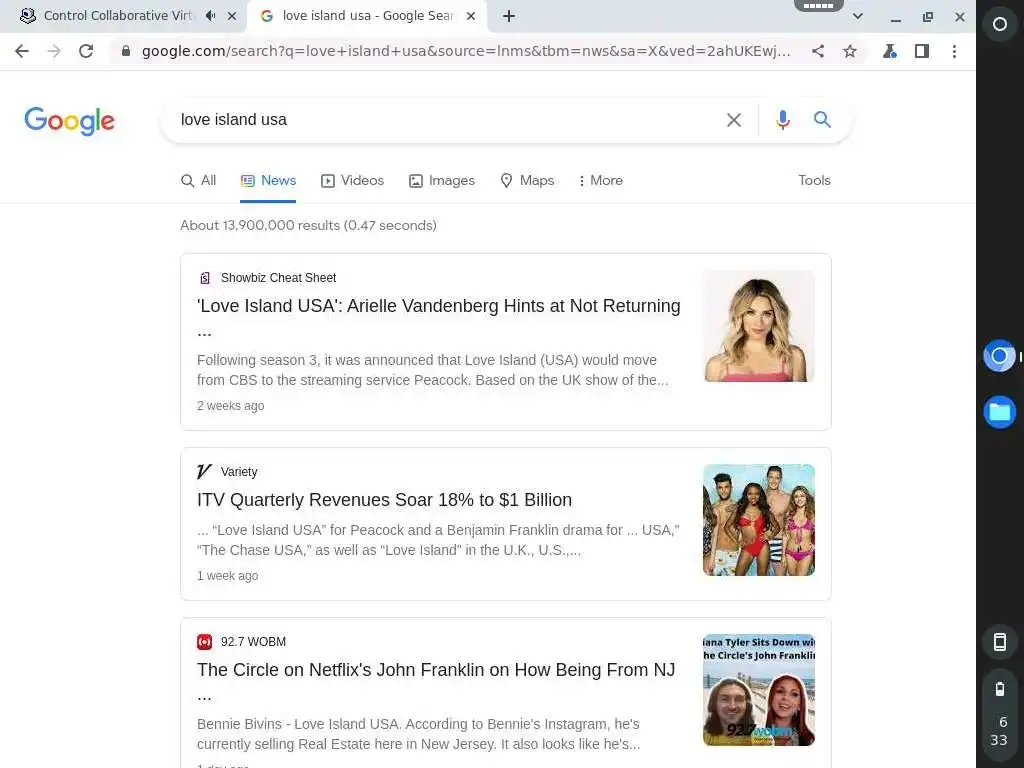Click the Bennie Bivins snippet text
Image resolution: width=1024 pixels, height=768 pixels.
click(x=419, y=734)
